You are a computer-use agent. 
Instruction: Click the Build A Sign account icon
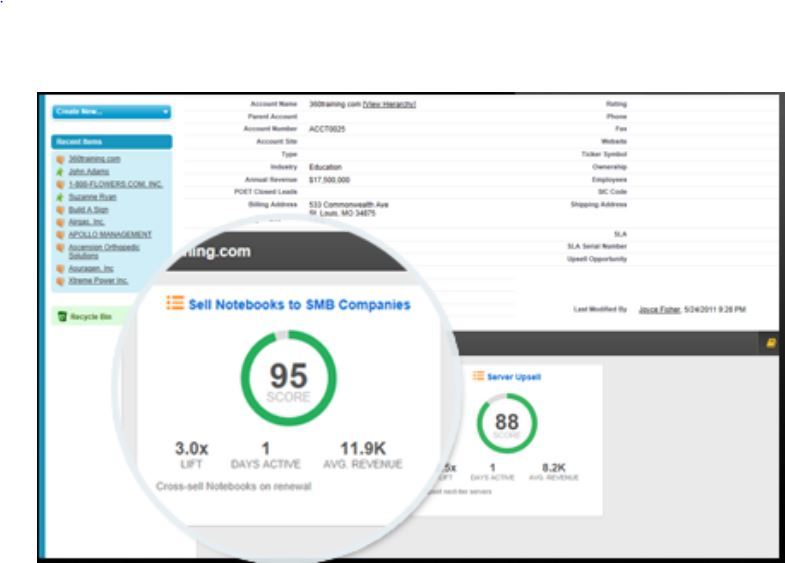[x=61, y=210]
